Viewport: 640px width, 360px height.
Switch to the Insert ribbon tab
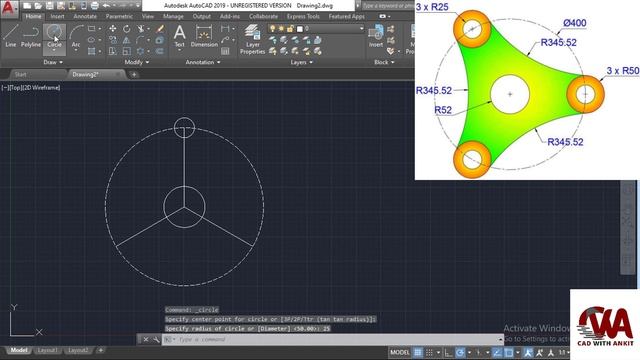[57, 16]
